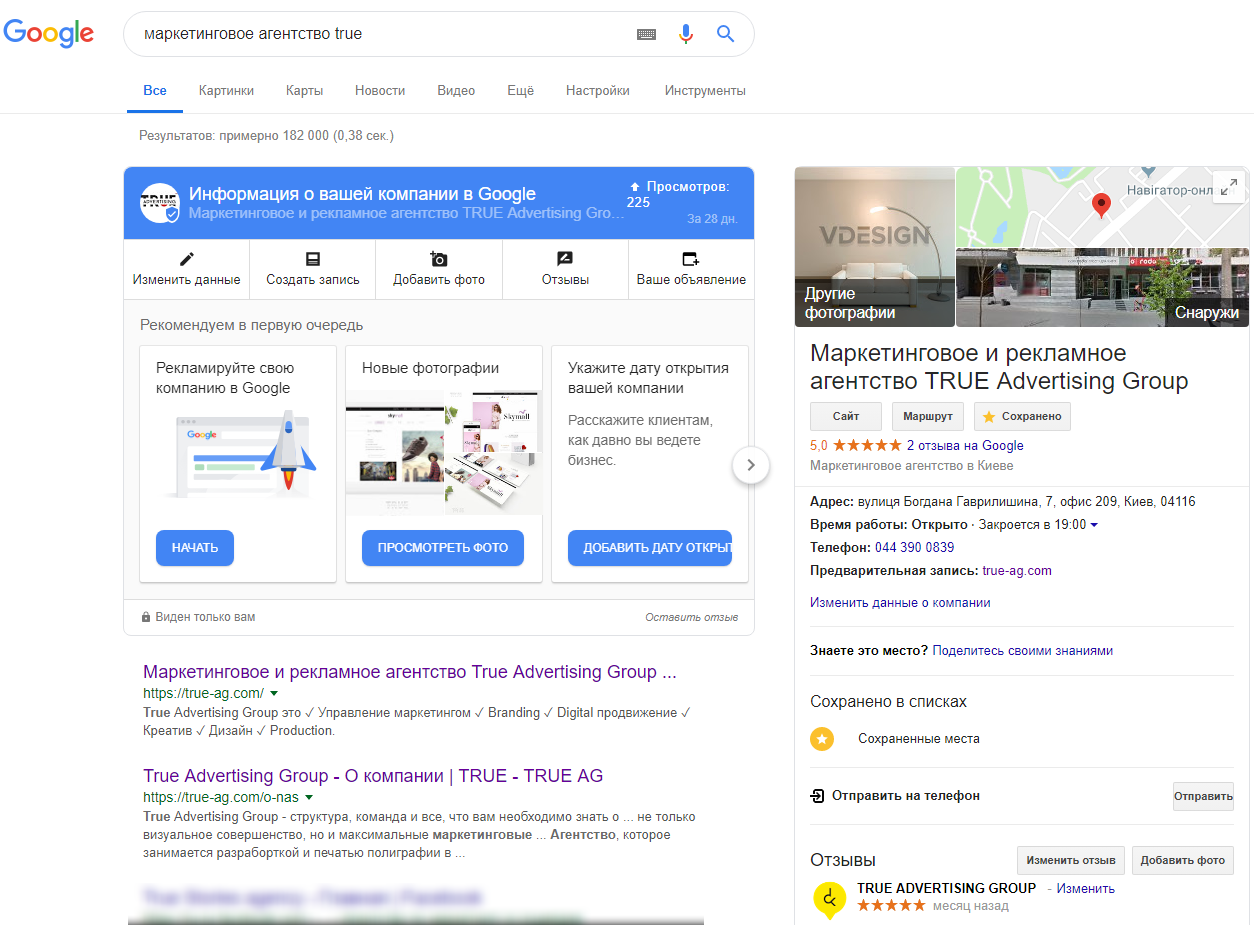
Task: Open Маркетинговое и рекламное агентство search result
Action: click(410, 672)
